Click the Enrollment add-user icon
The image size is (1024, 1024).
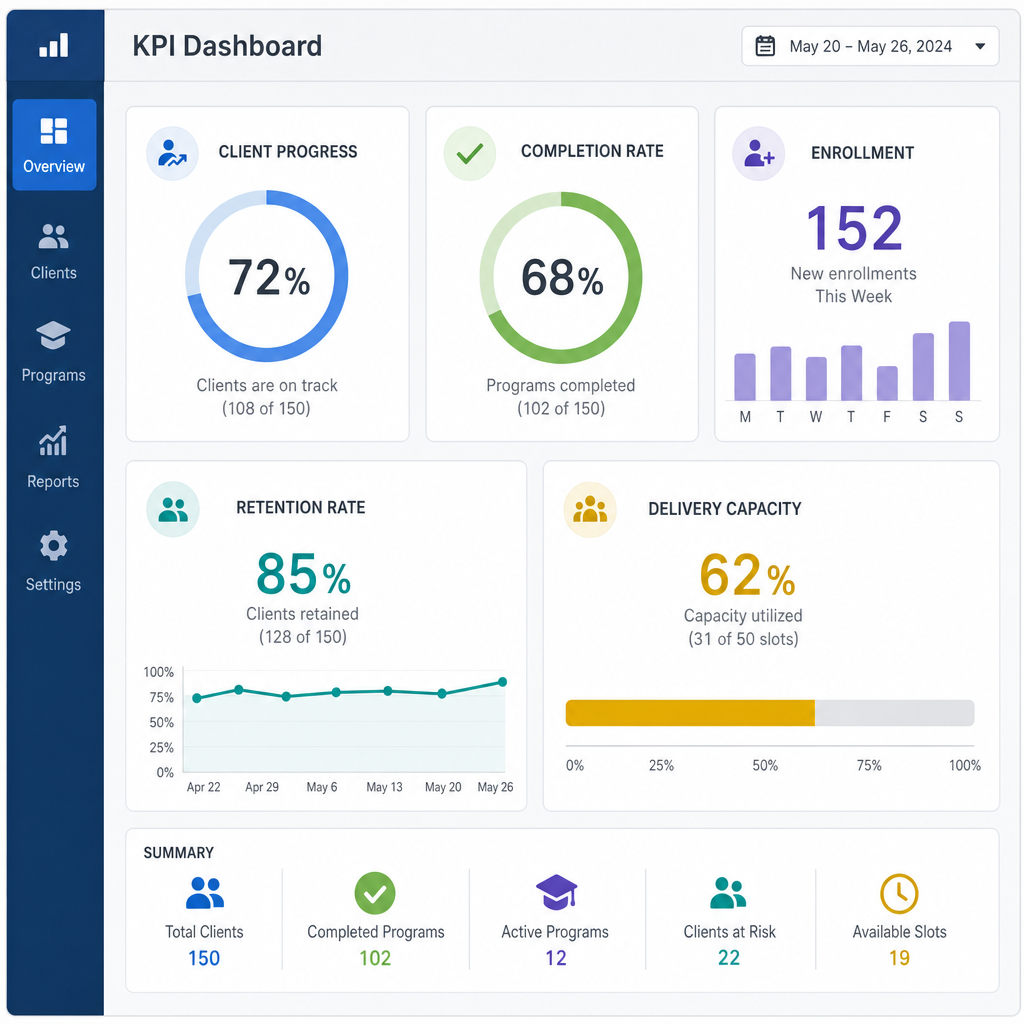point(758,153)
